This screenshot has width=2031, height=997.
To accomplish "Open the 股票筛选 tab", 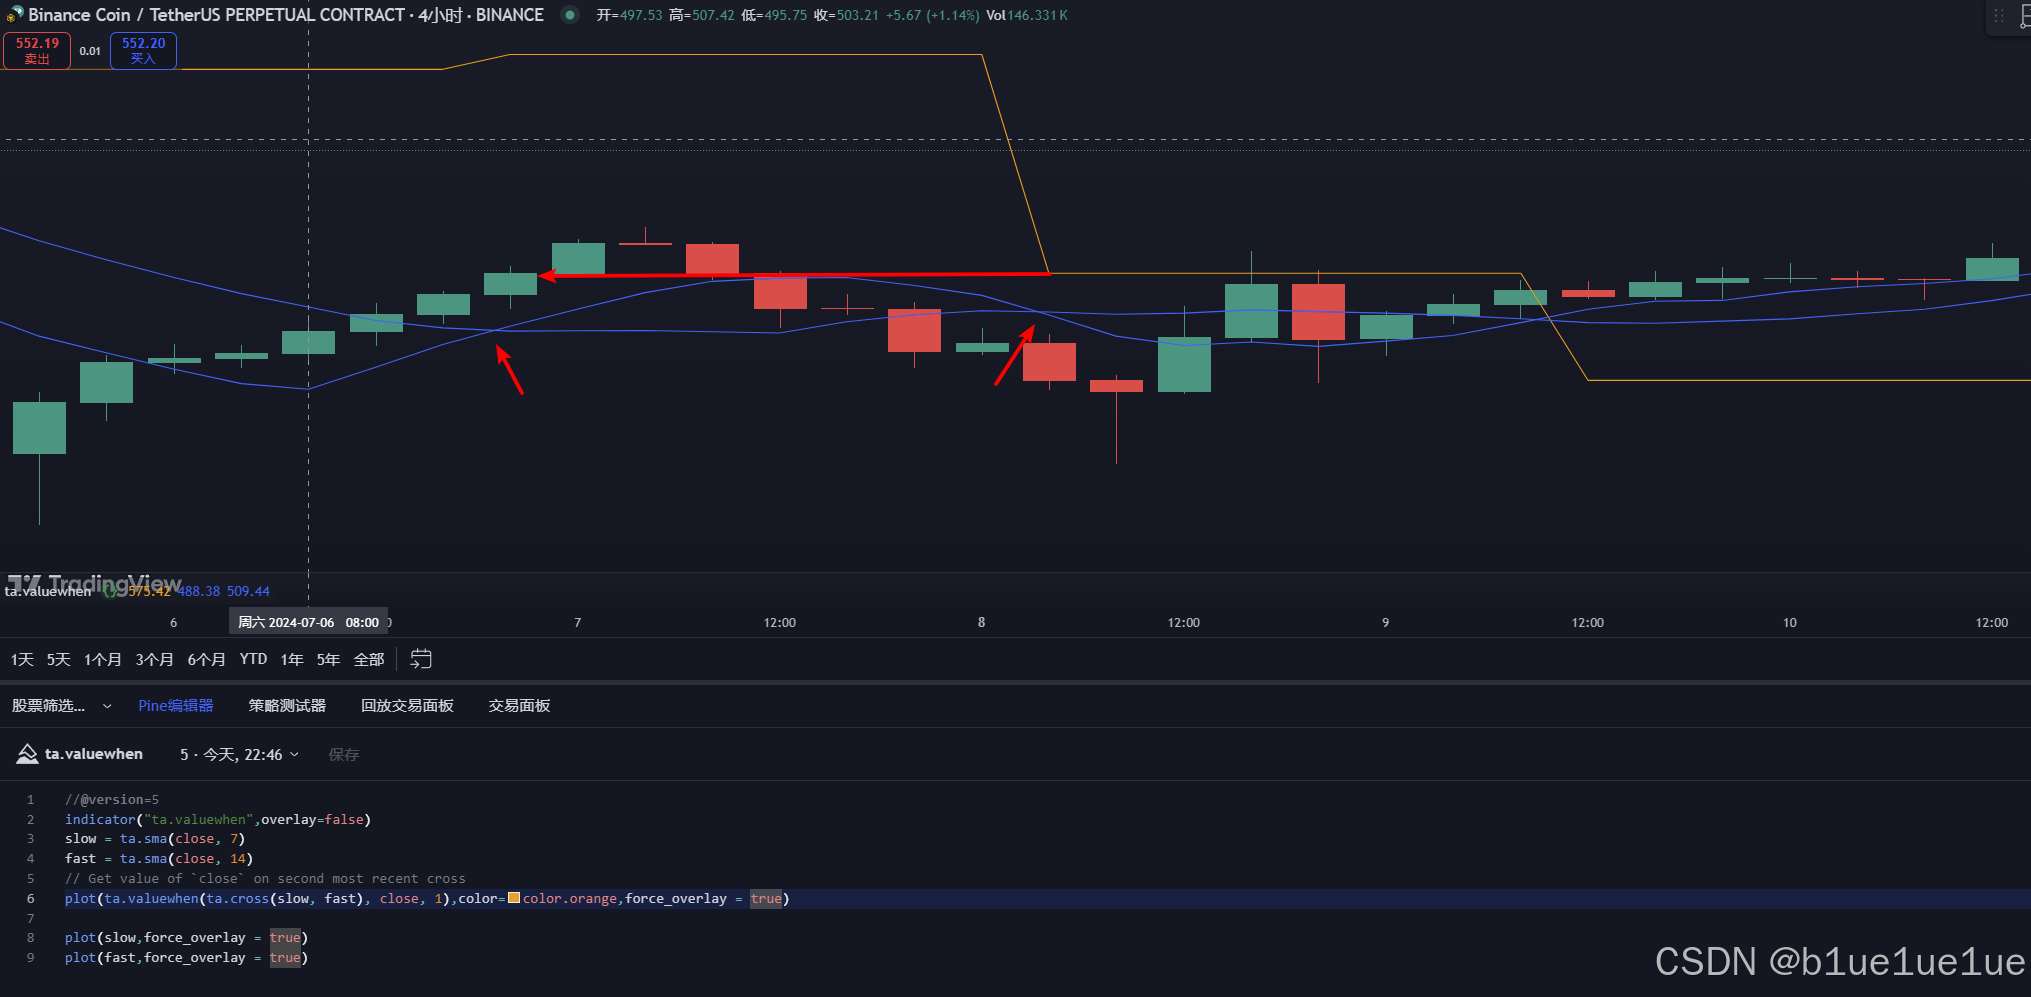I will 48,706.
